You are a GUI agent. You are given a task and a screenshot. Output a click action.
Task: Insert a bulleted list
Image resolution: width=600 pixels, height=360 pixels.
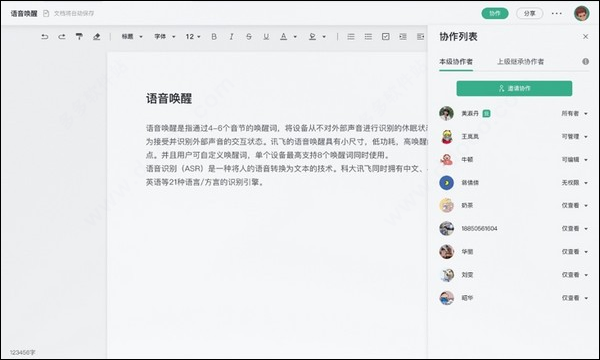pos(368,37)
